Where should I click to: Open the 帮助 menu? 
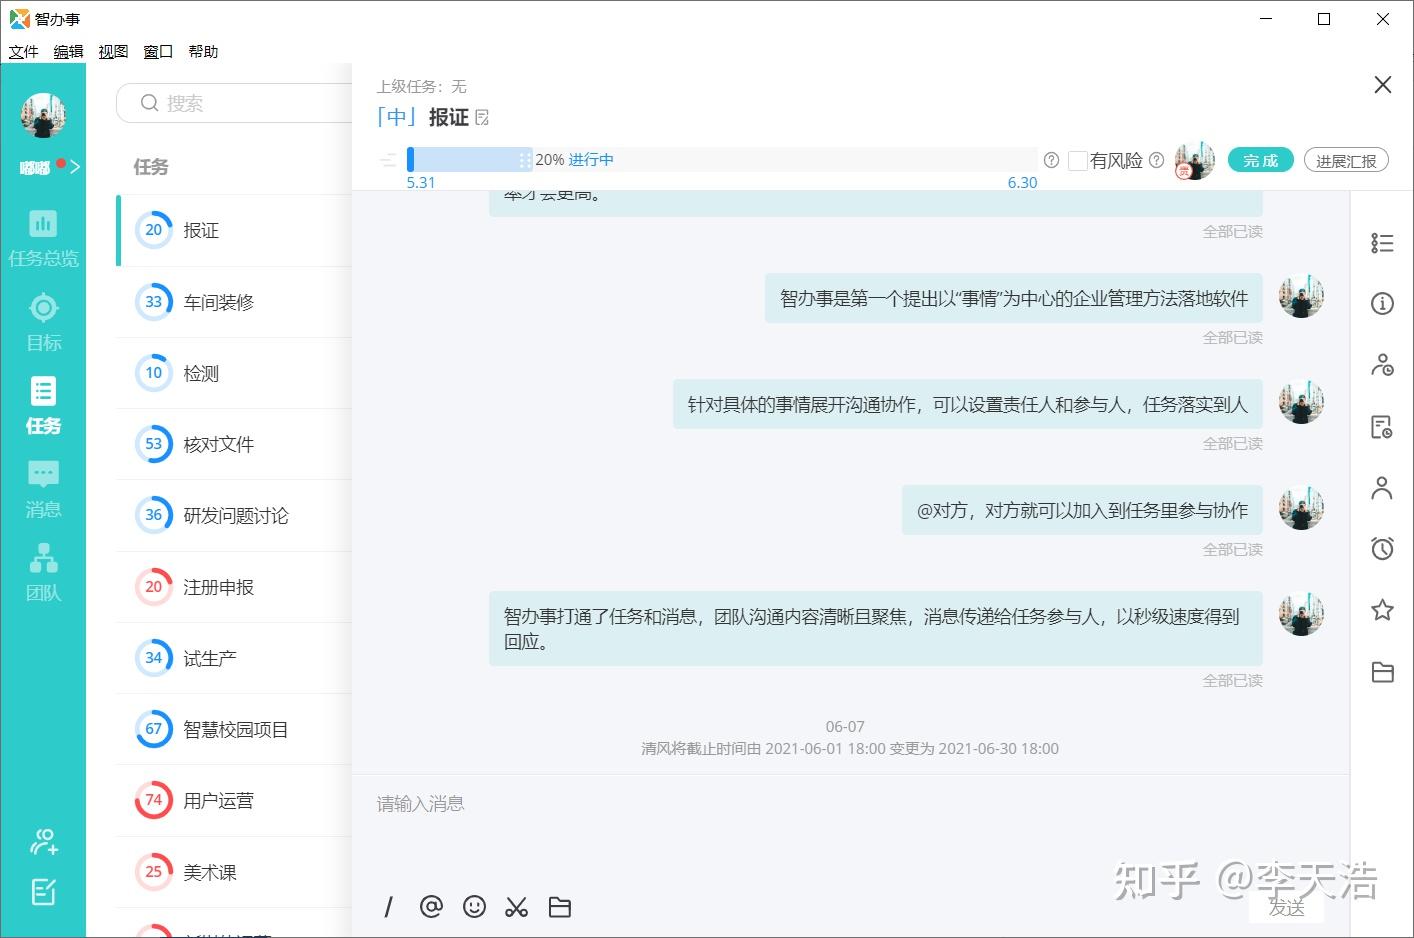203,51
